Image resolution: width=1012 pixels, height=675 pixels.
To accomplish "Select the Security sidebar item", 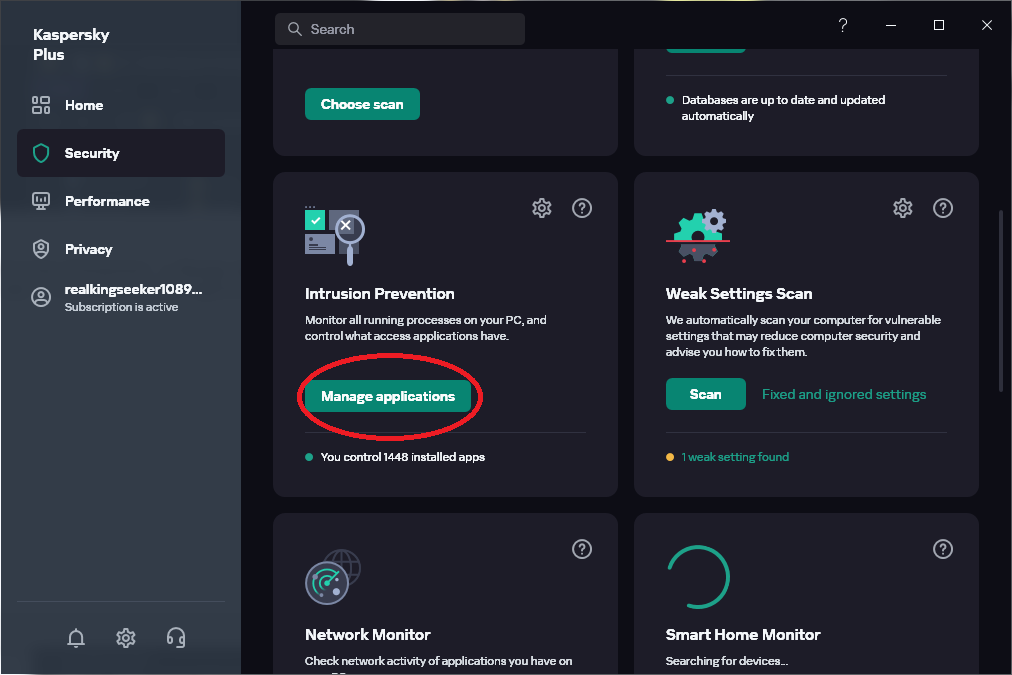I will (x=121, y=153).
